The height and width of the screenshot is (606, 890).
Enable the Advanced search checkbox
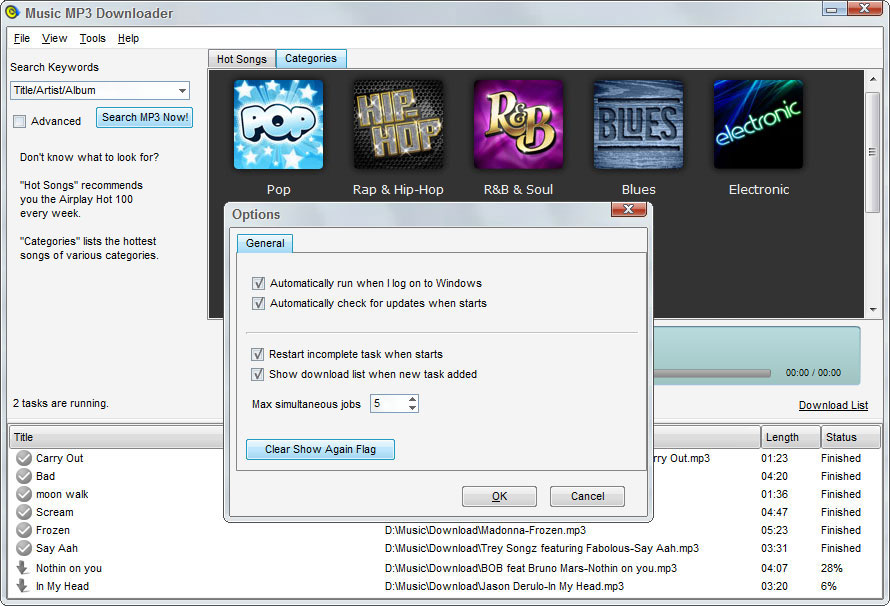(19, 121)
